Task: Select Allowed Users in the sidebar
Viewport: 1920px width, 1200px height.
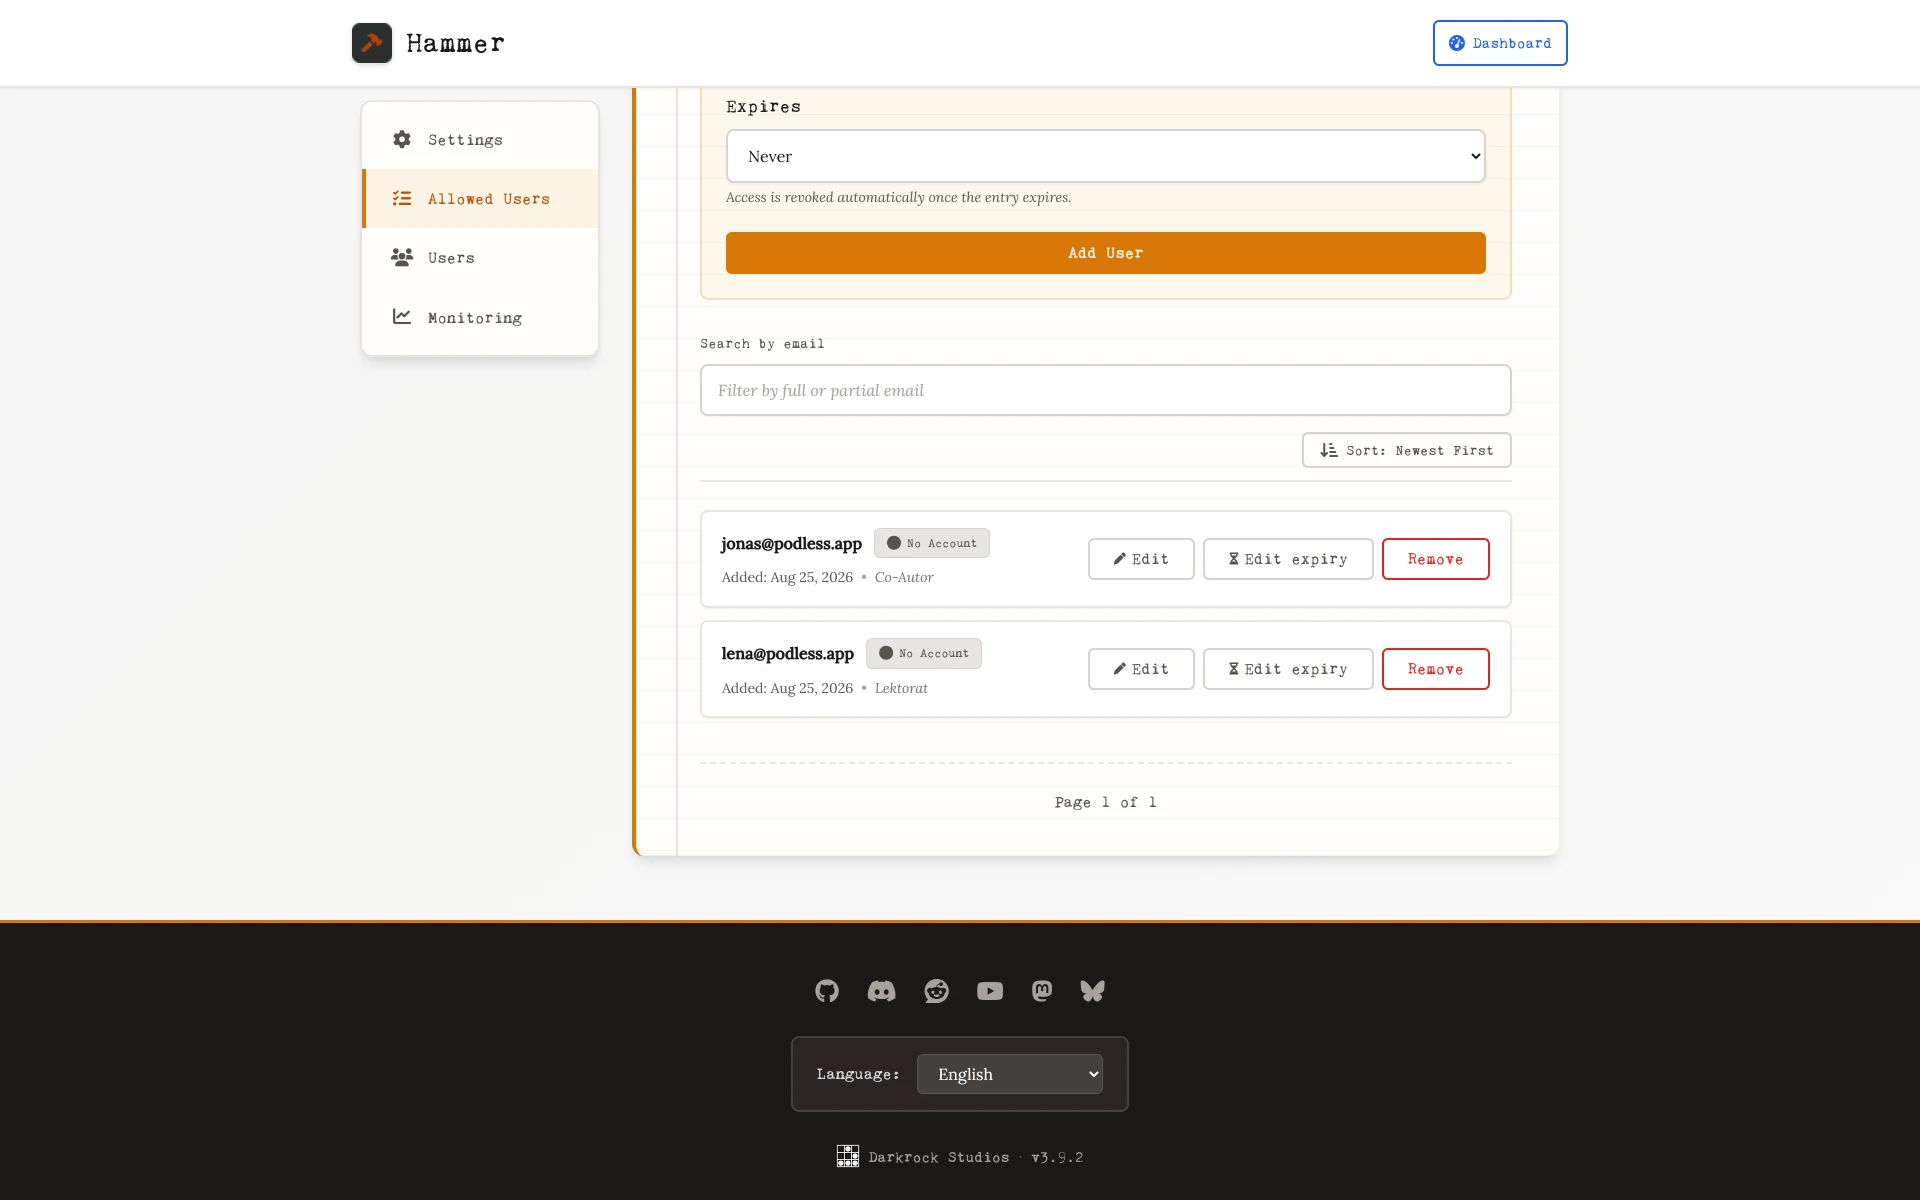Action: (480, 198)
